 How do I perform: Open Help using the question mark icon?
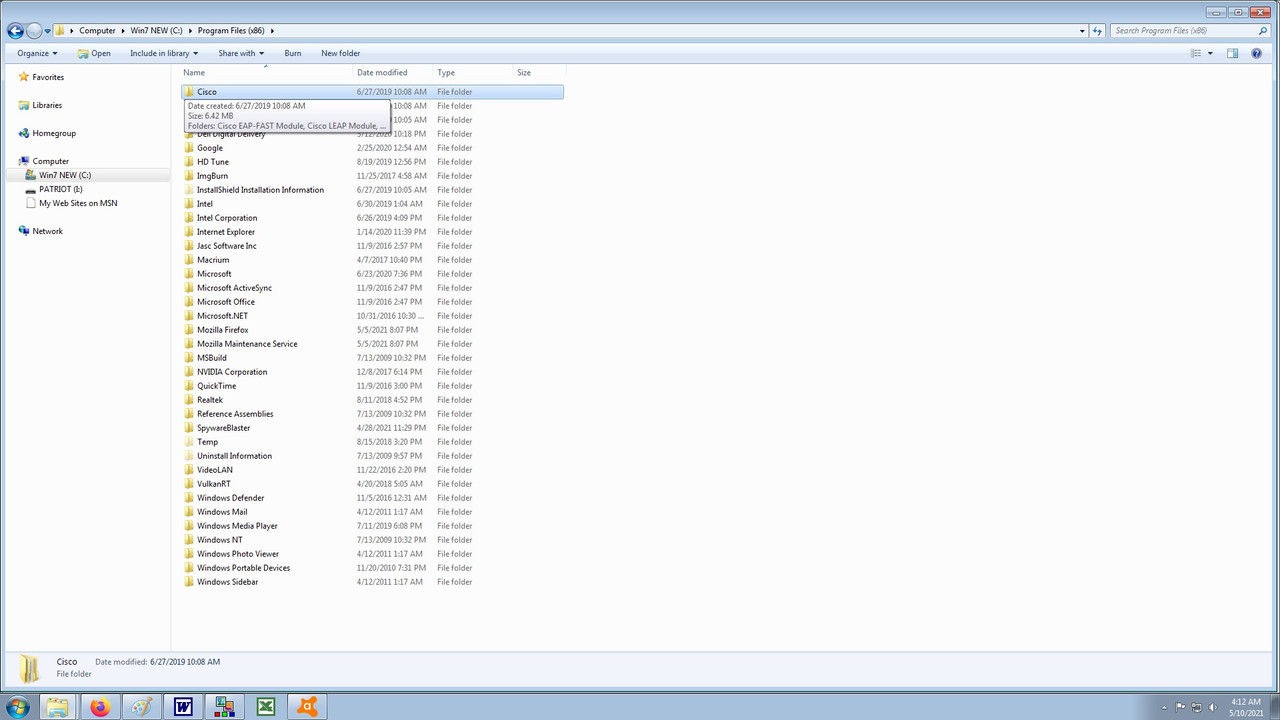pos(1257,53)
